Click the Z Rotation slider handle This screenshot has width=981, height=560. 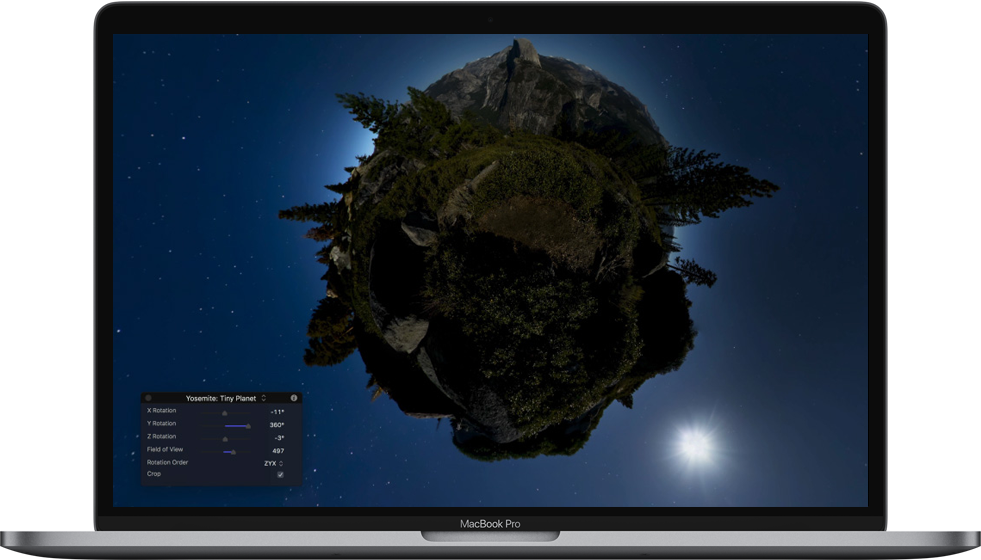click(x=225, y=438)
